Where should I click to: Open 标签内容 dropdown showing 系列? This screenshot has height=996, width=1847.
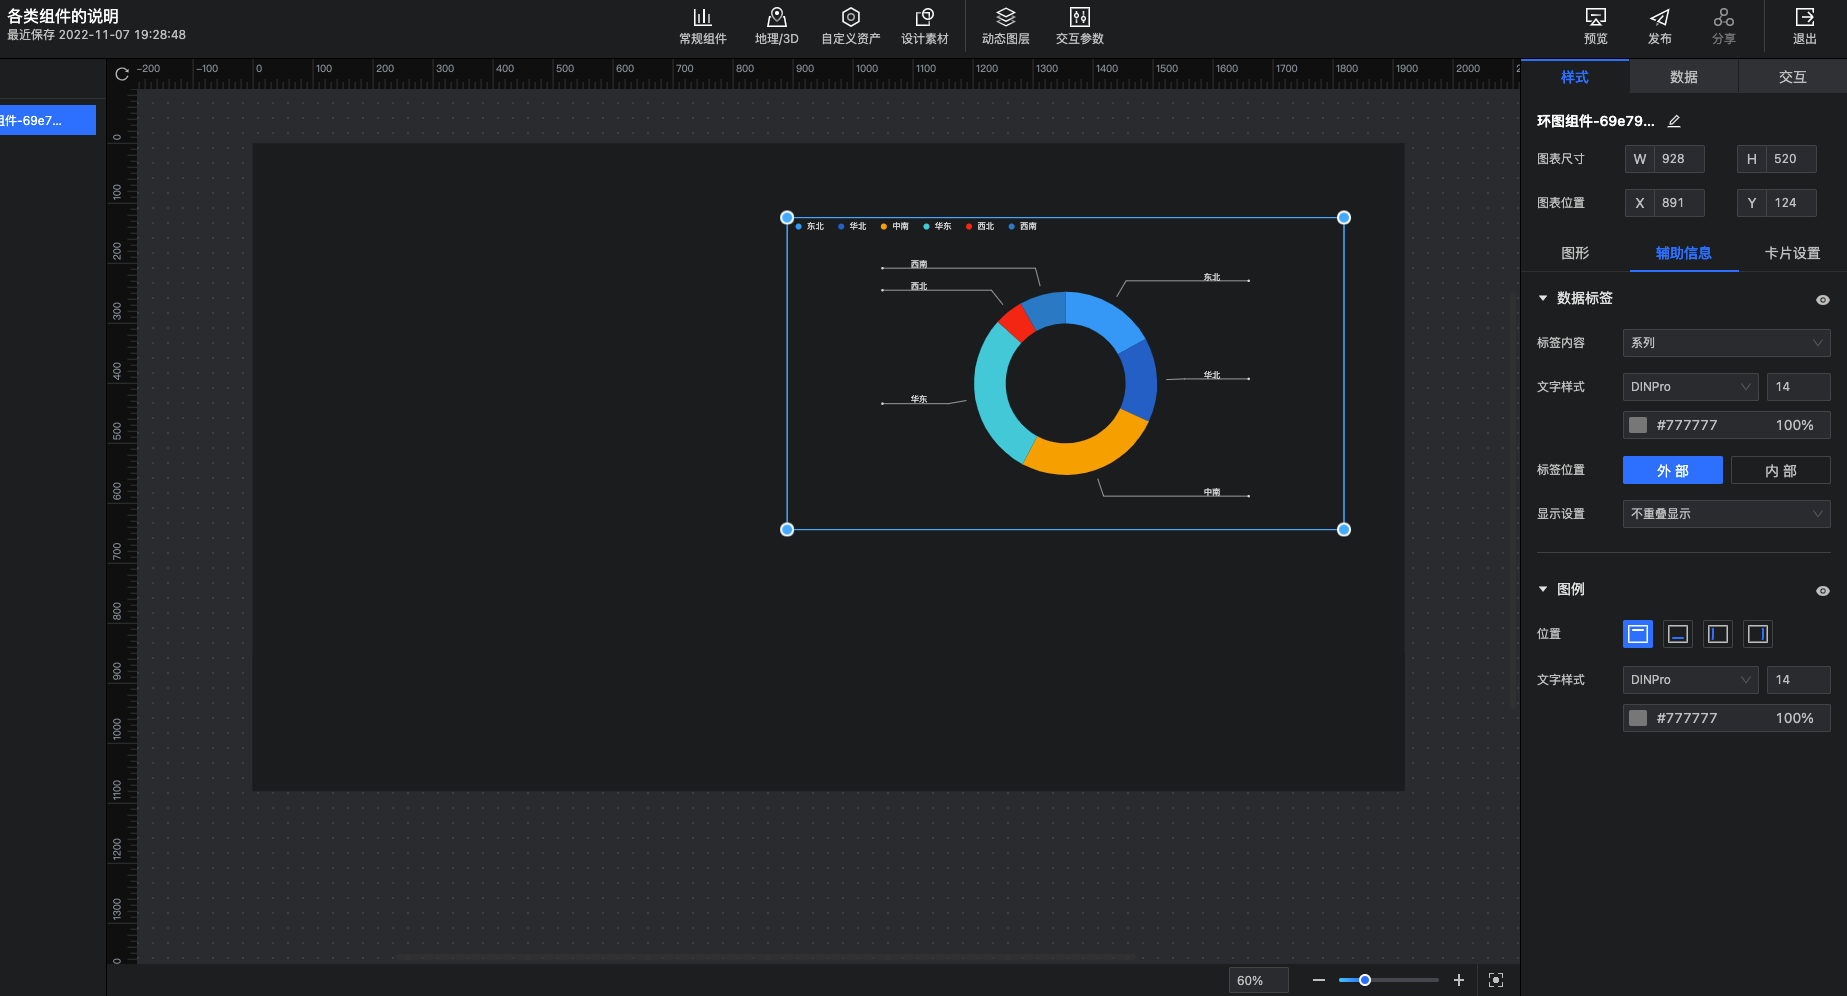click(1727, 343)
